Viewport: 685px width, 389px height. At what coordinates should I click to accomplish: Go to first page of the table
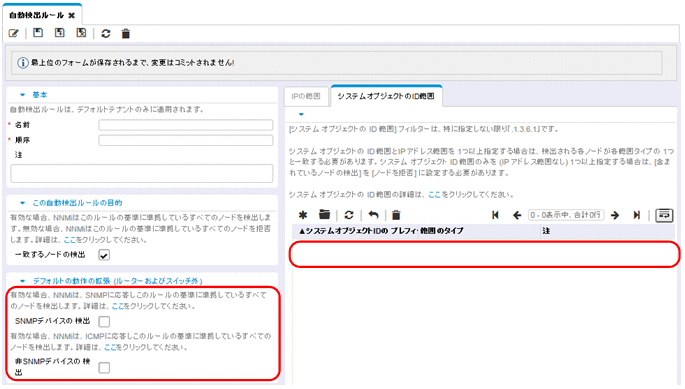pyautogui.click(x=495, y=215)
